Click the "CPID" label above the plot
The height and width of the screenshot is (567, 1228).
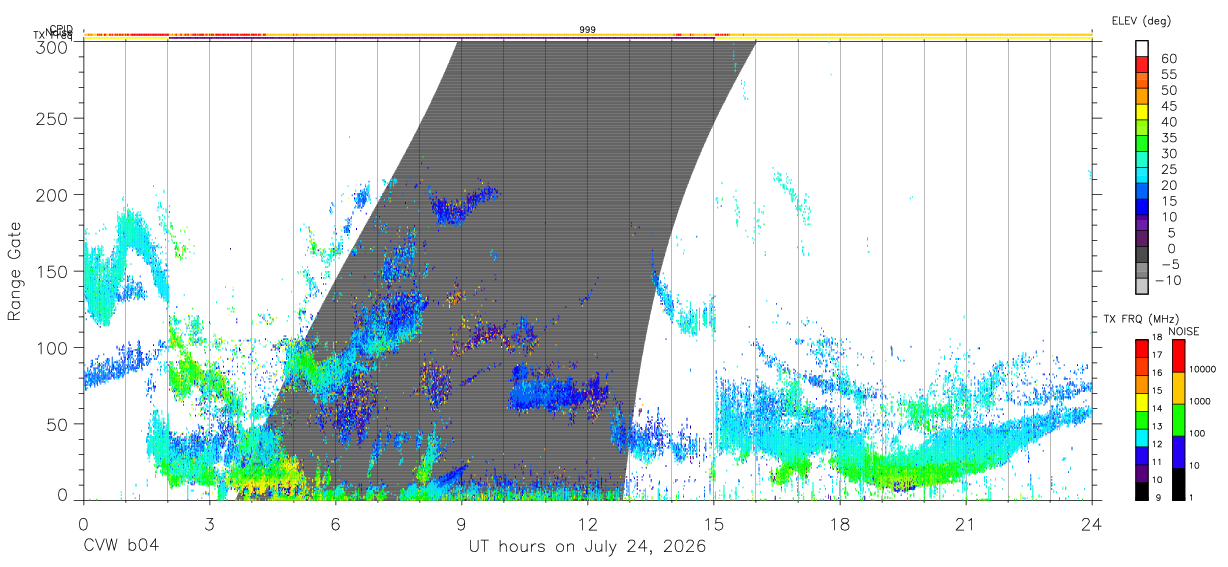(60, 30)
